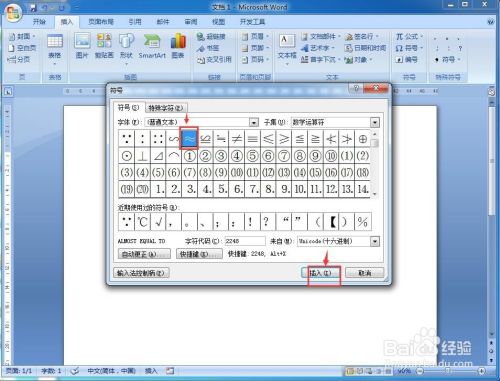
Task: Open the 特殊字符 tab in Symbol dialog
Action: tap(166, 108)
